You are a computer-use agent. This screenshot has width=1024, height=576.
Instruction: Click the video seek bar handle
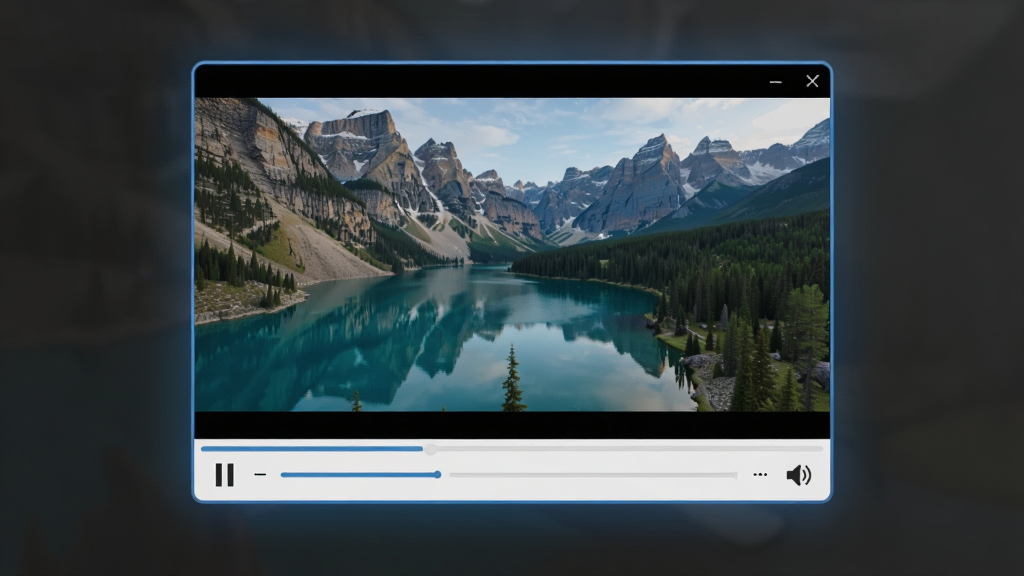pos(430,449)
